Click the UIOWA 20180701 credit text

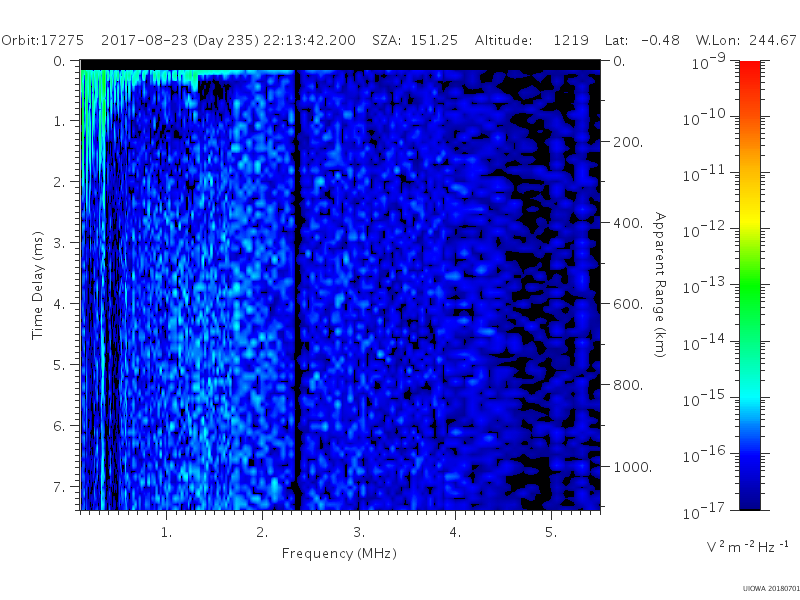point(771,589)
